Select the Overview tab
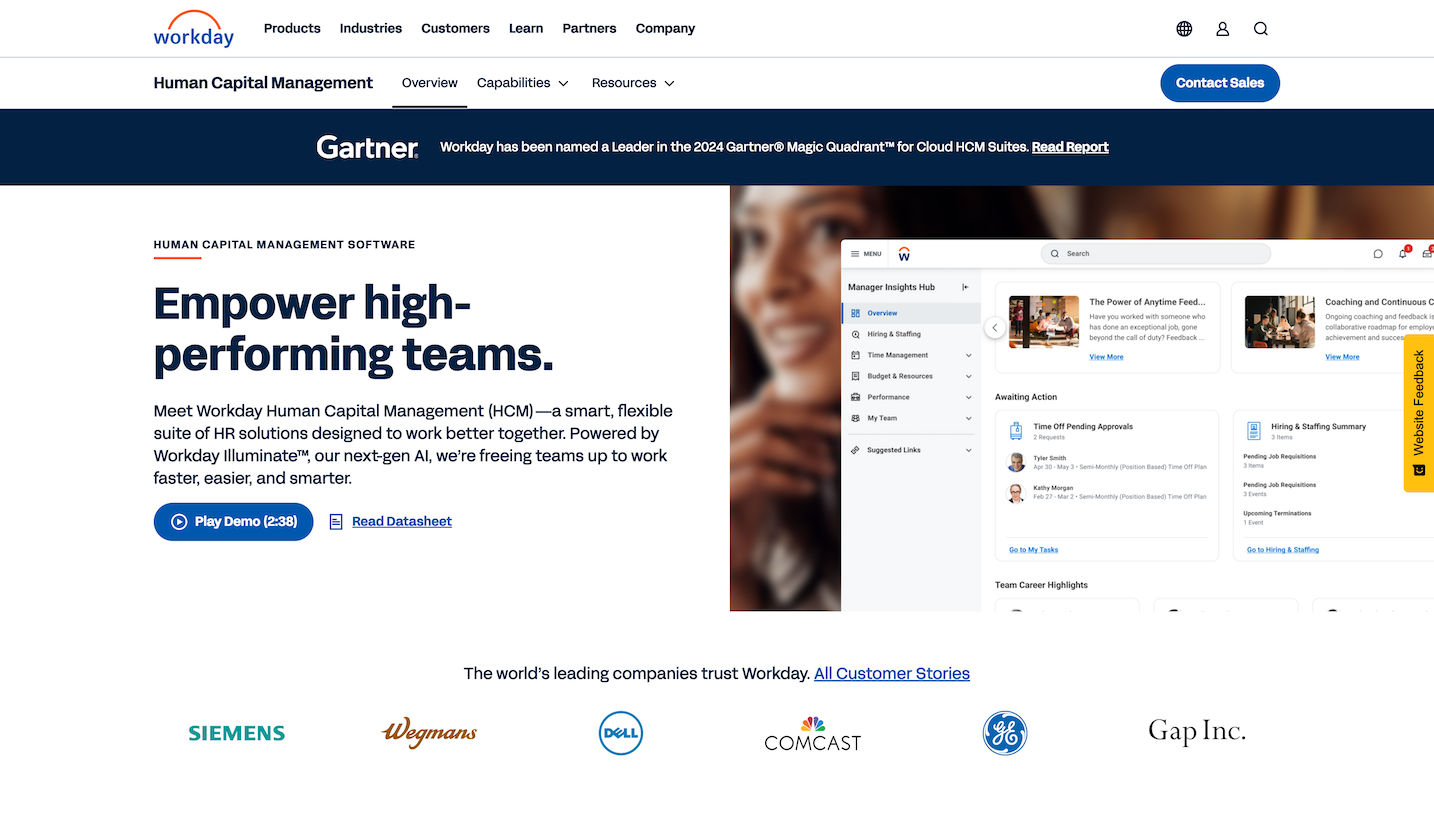 pyautogui.click(x=430, y=83)
